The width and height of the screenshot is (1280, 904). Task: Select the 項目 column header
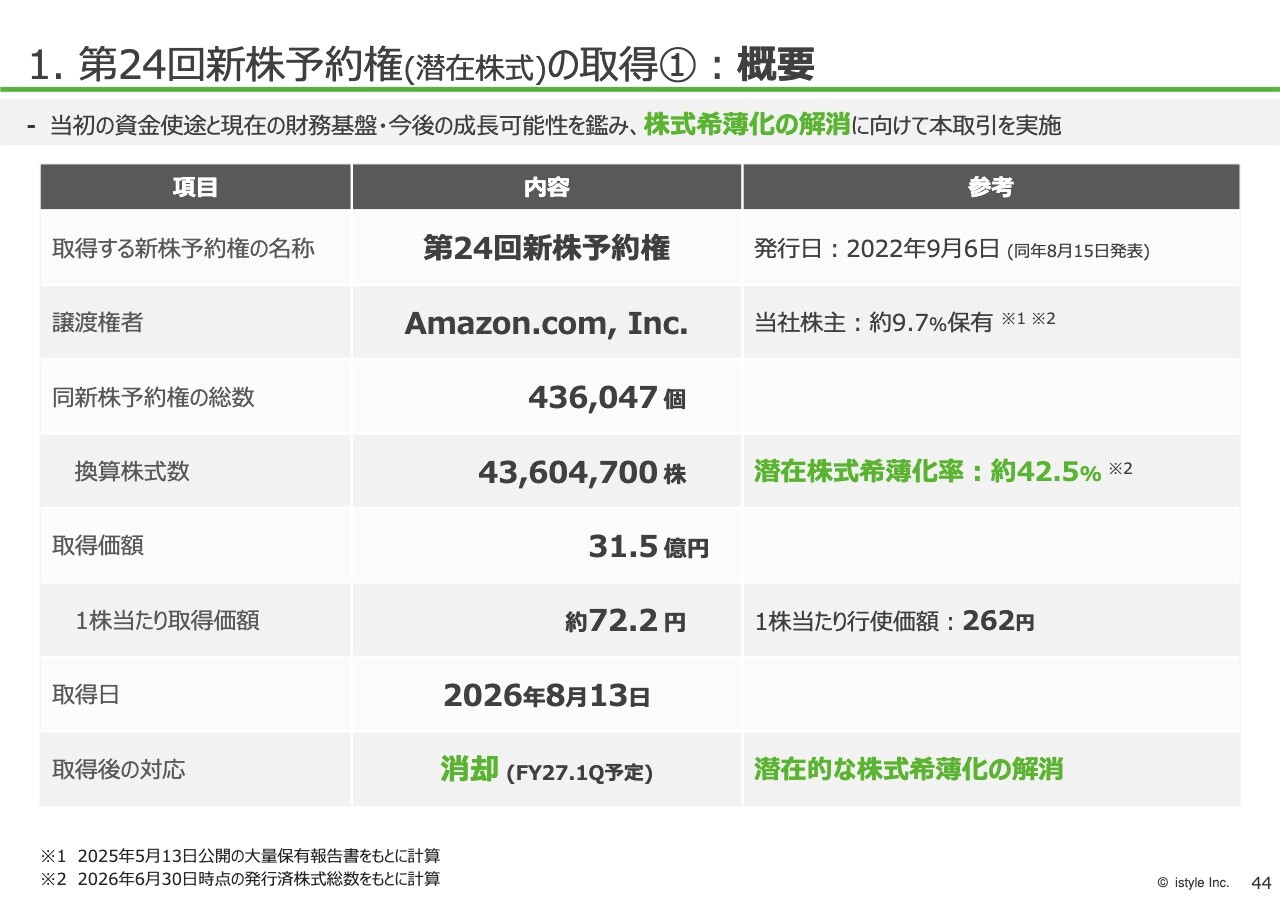click(x=195, y=187)
